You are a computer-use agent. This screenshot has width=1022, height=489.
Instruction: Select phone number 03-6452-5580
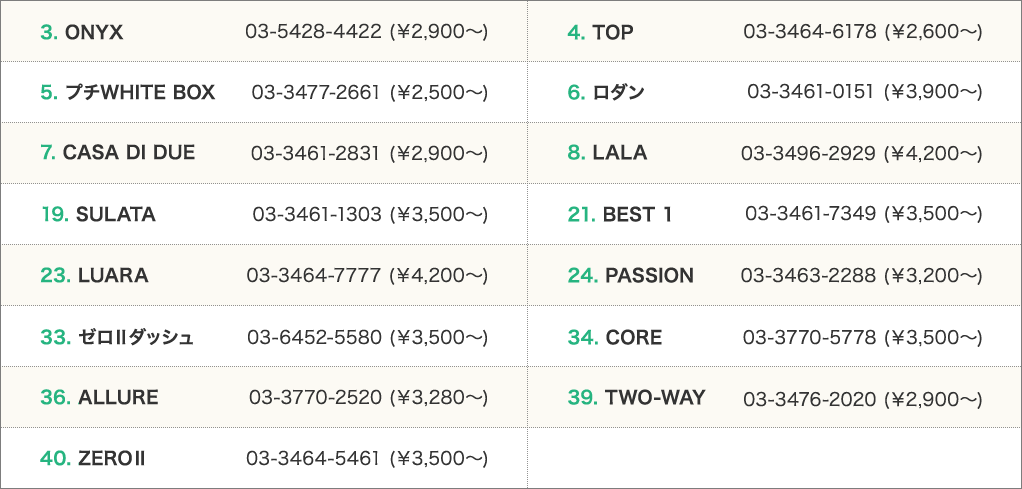coord(314,337)
